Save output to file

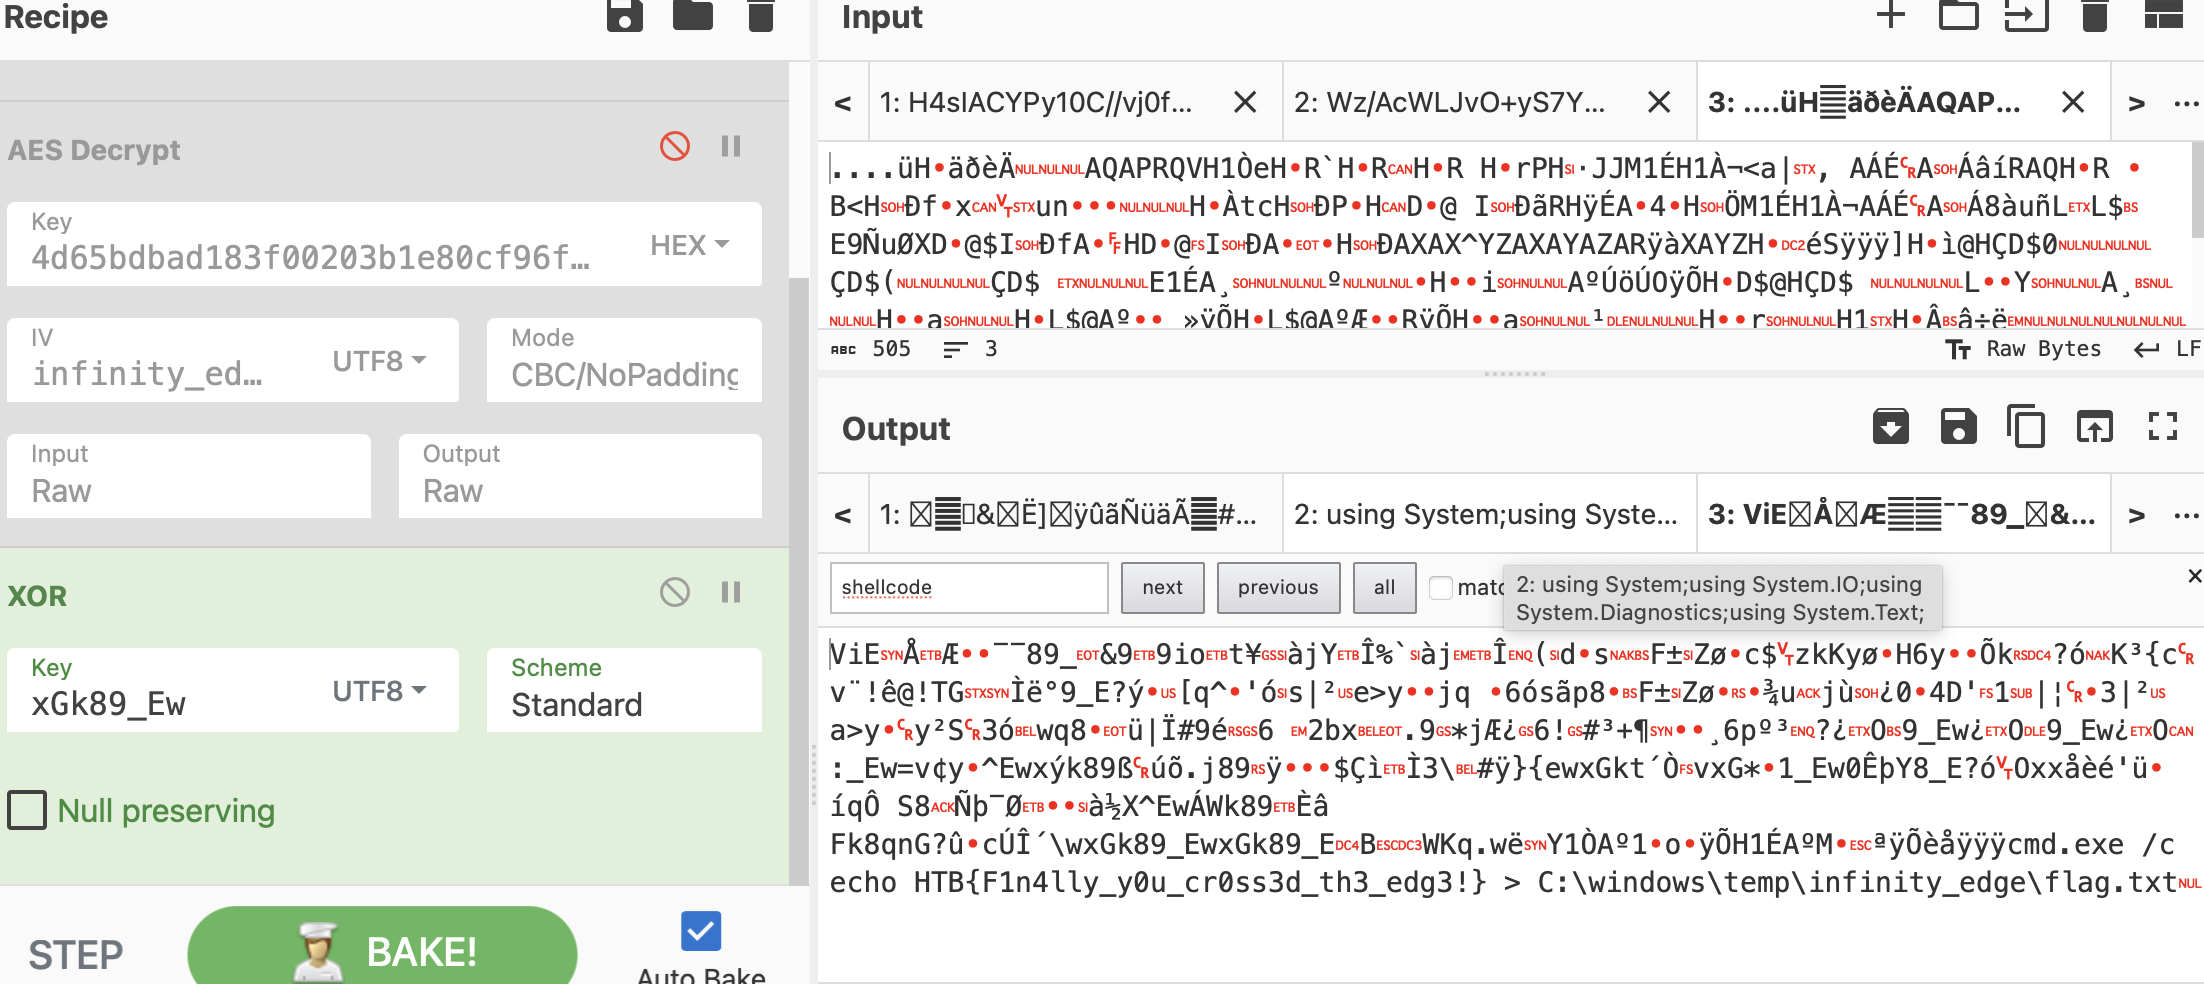[x=1958, y=427]
